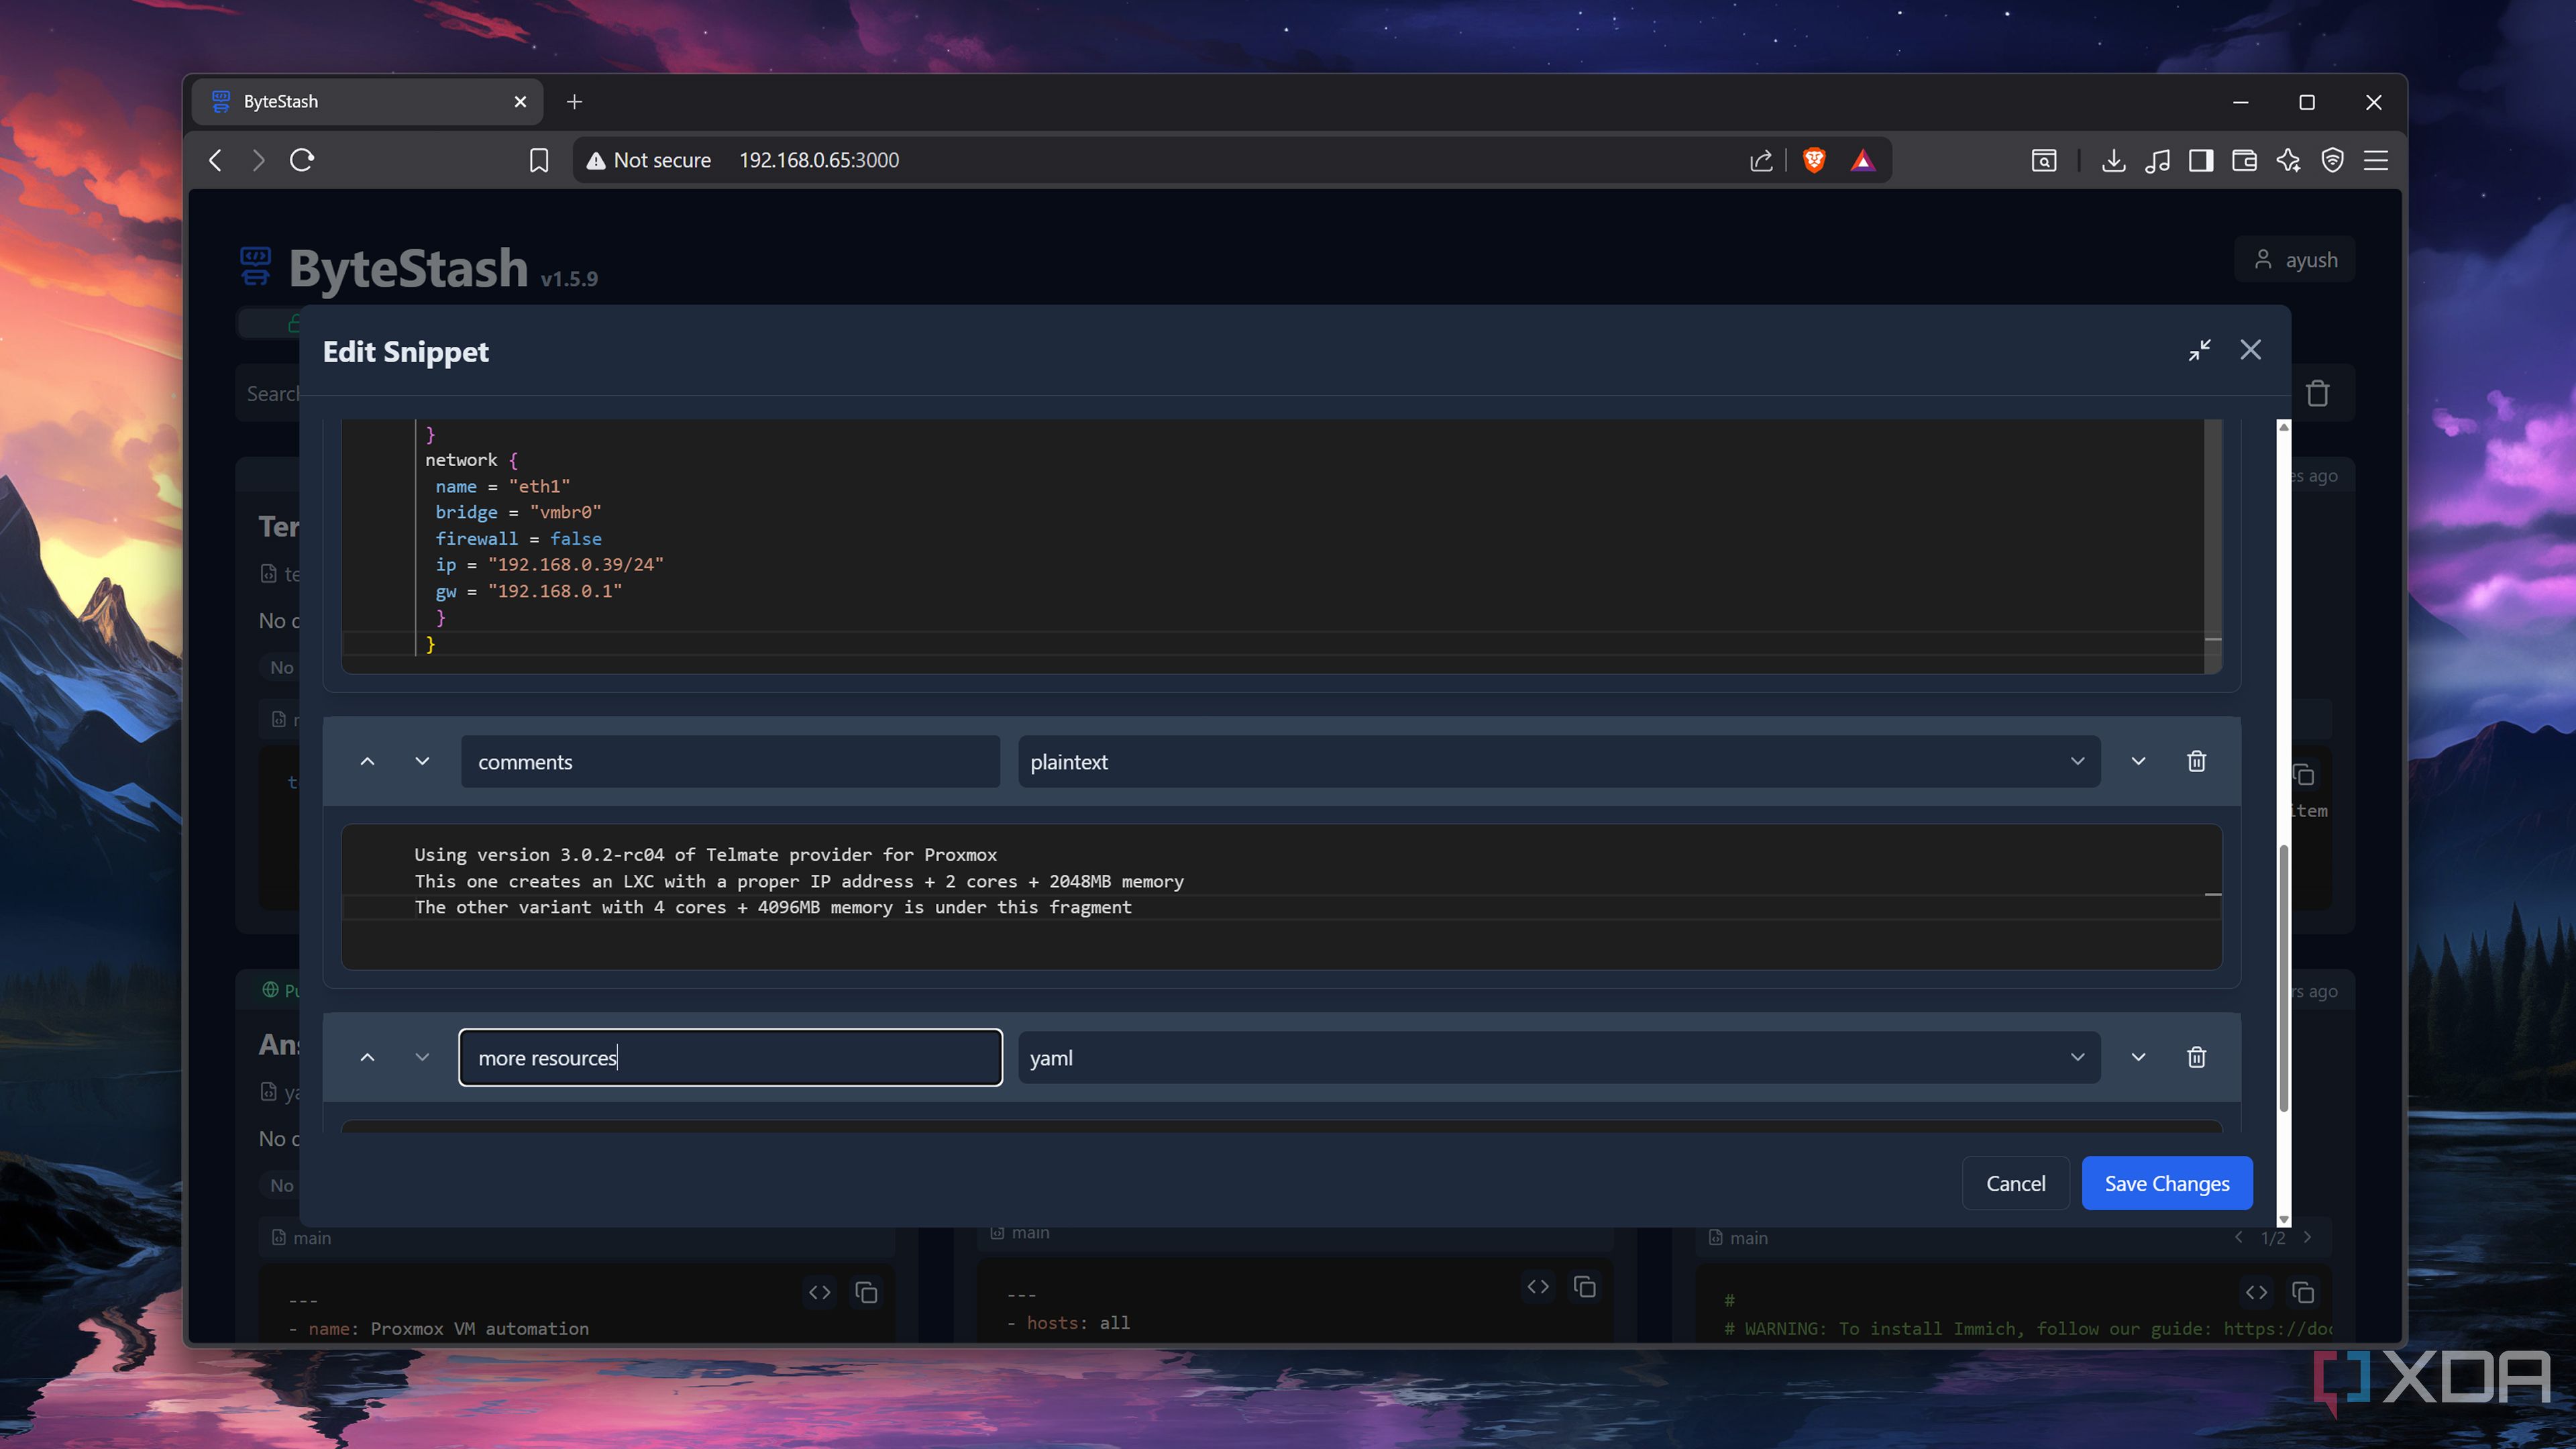Click the address bar URL
The width and height of the screenshot is (2576, 1449).
(819, 160)
